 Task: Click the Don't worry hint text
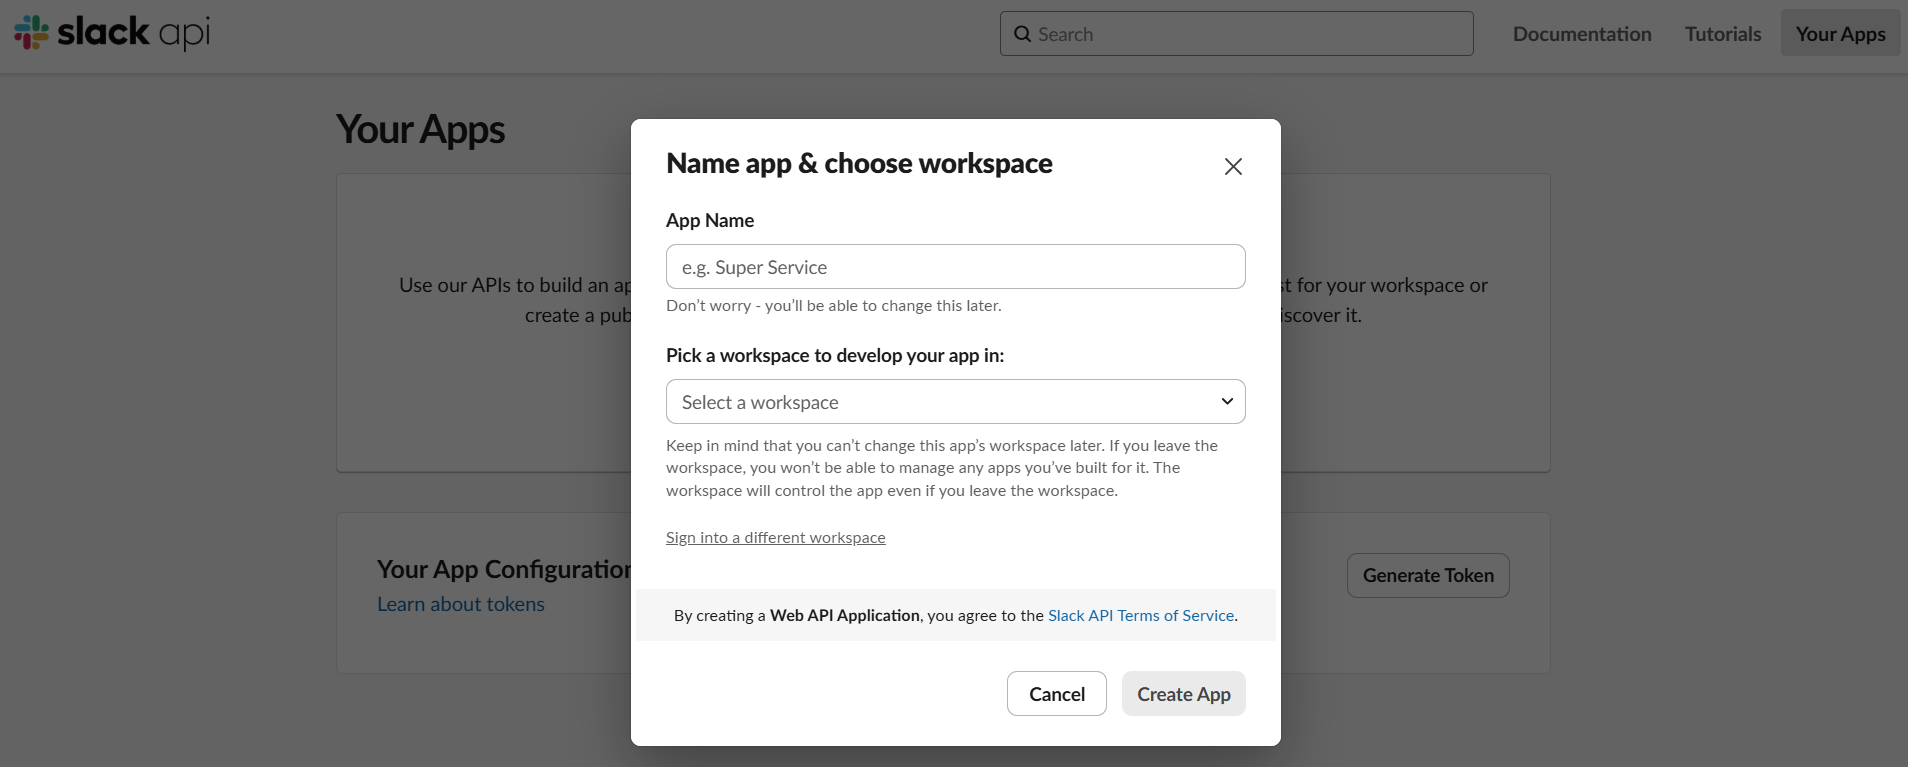(833, 306)
